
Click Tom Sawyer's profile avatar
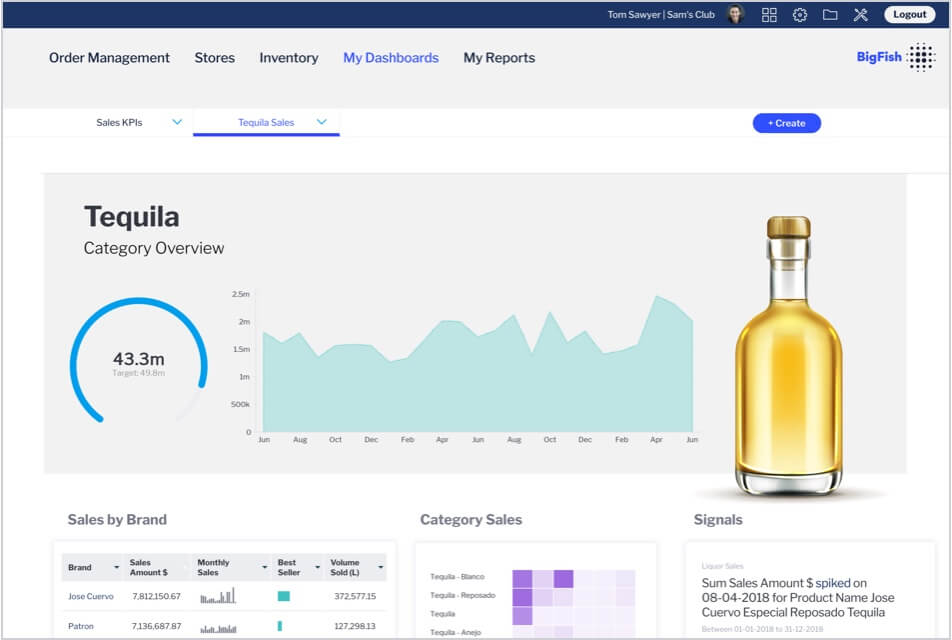[736, 13]
